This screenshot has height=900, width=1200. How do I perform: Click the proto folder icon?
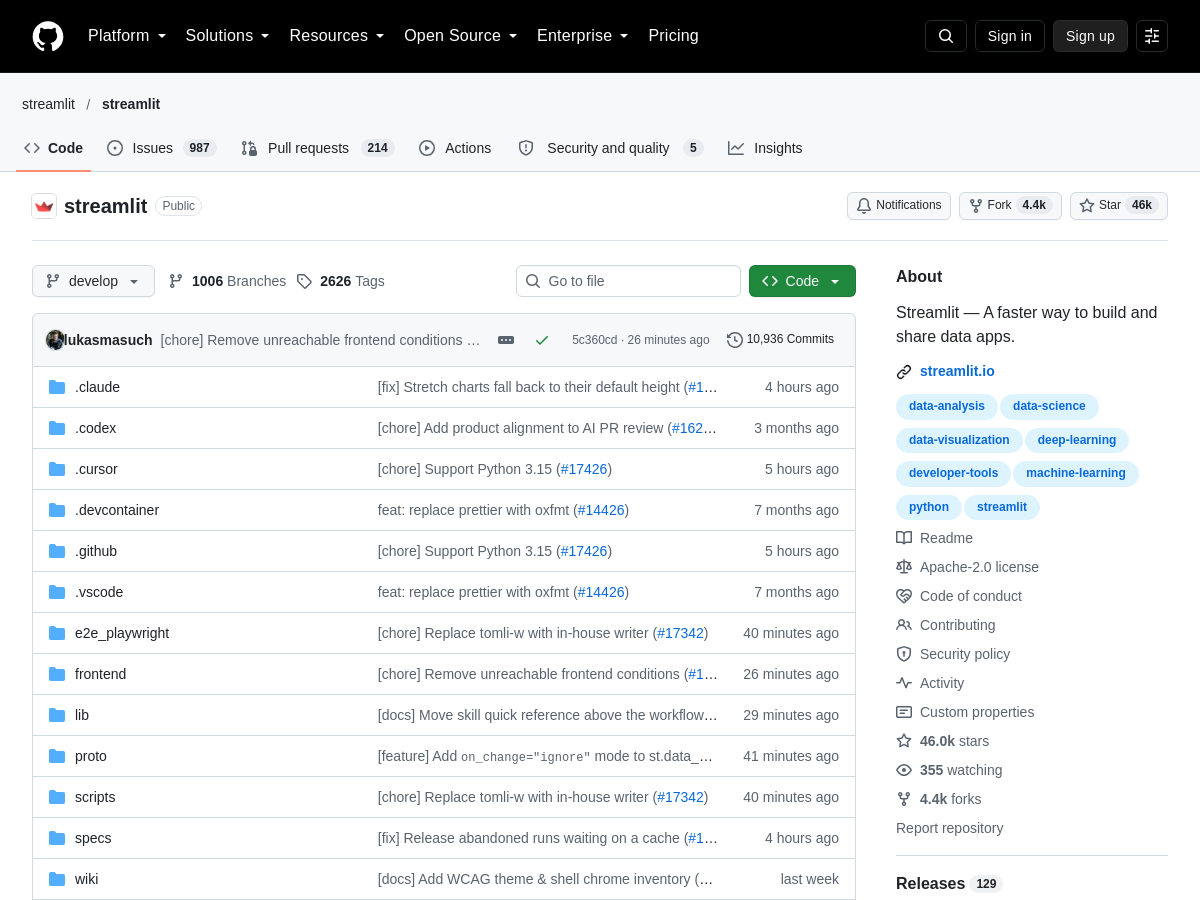pyautogui.click(x=57, y=756)
